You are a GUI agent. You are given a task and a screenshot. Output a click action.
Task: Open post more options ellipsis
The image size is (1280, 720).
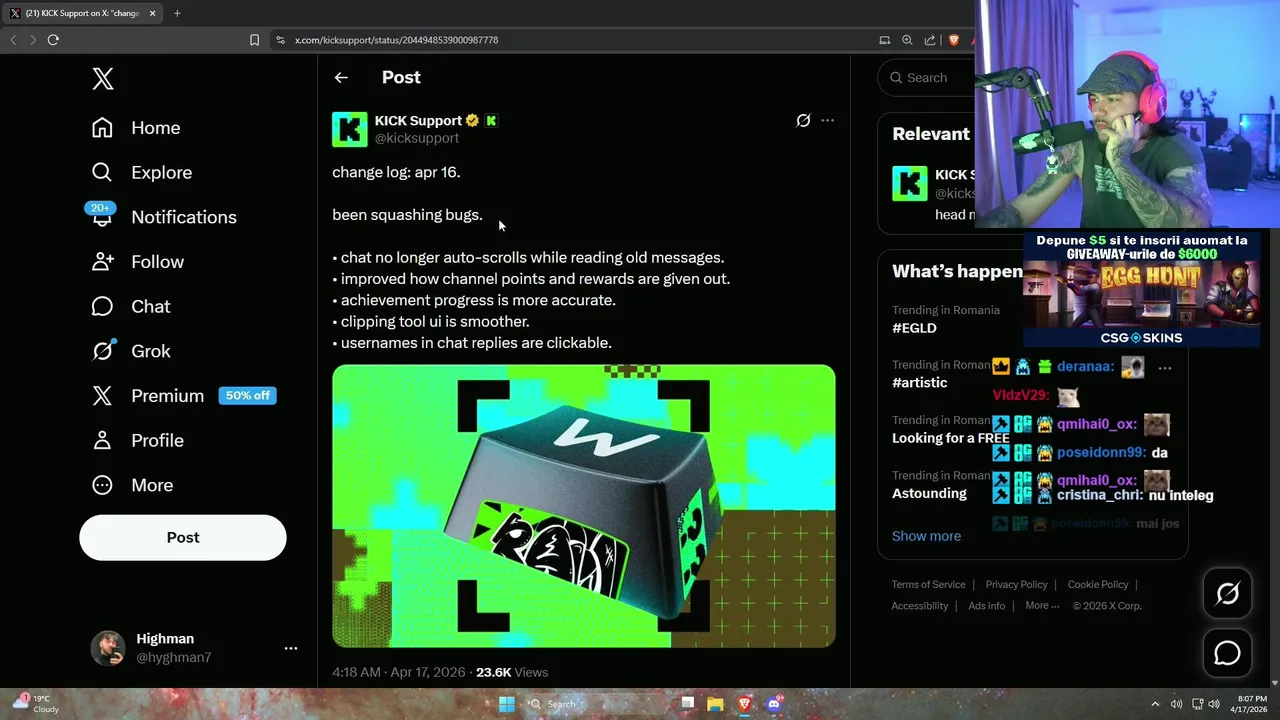coord(827,120)
